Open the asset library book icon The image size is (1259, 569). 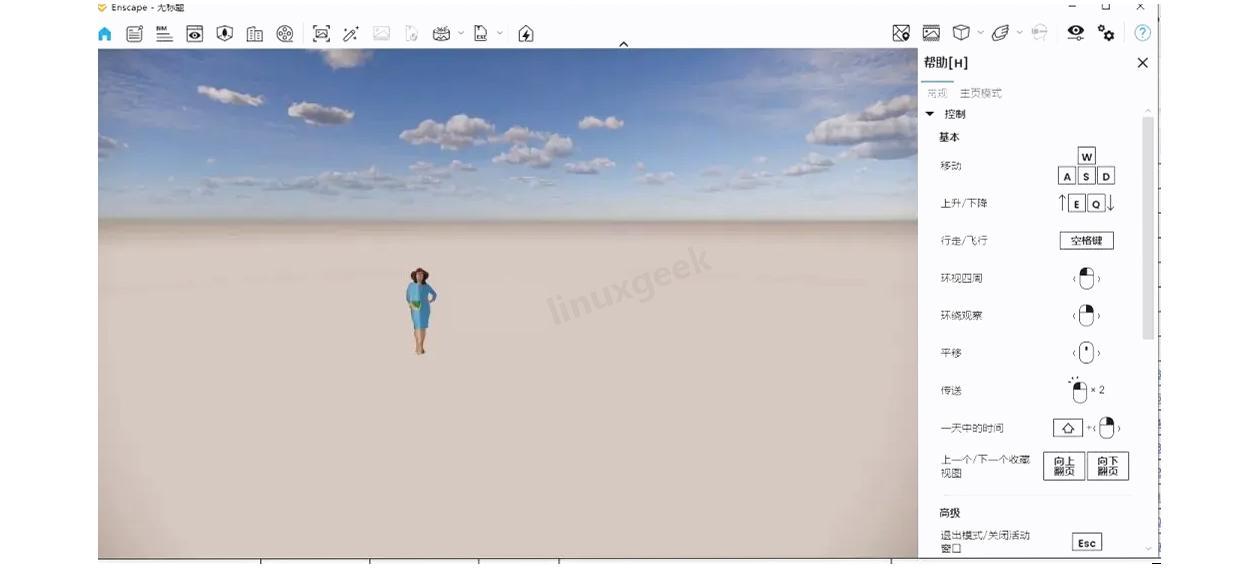[x=255, y=34]
